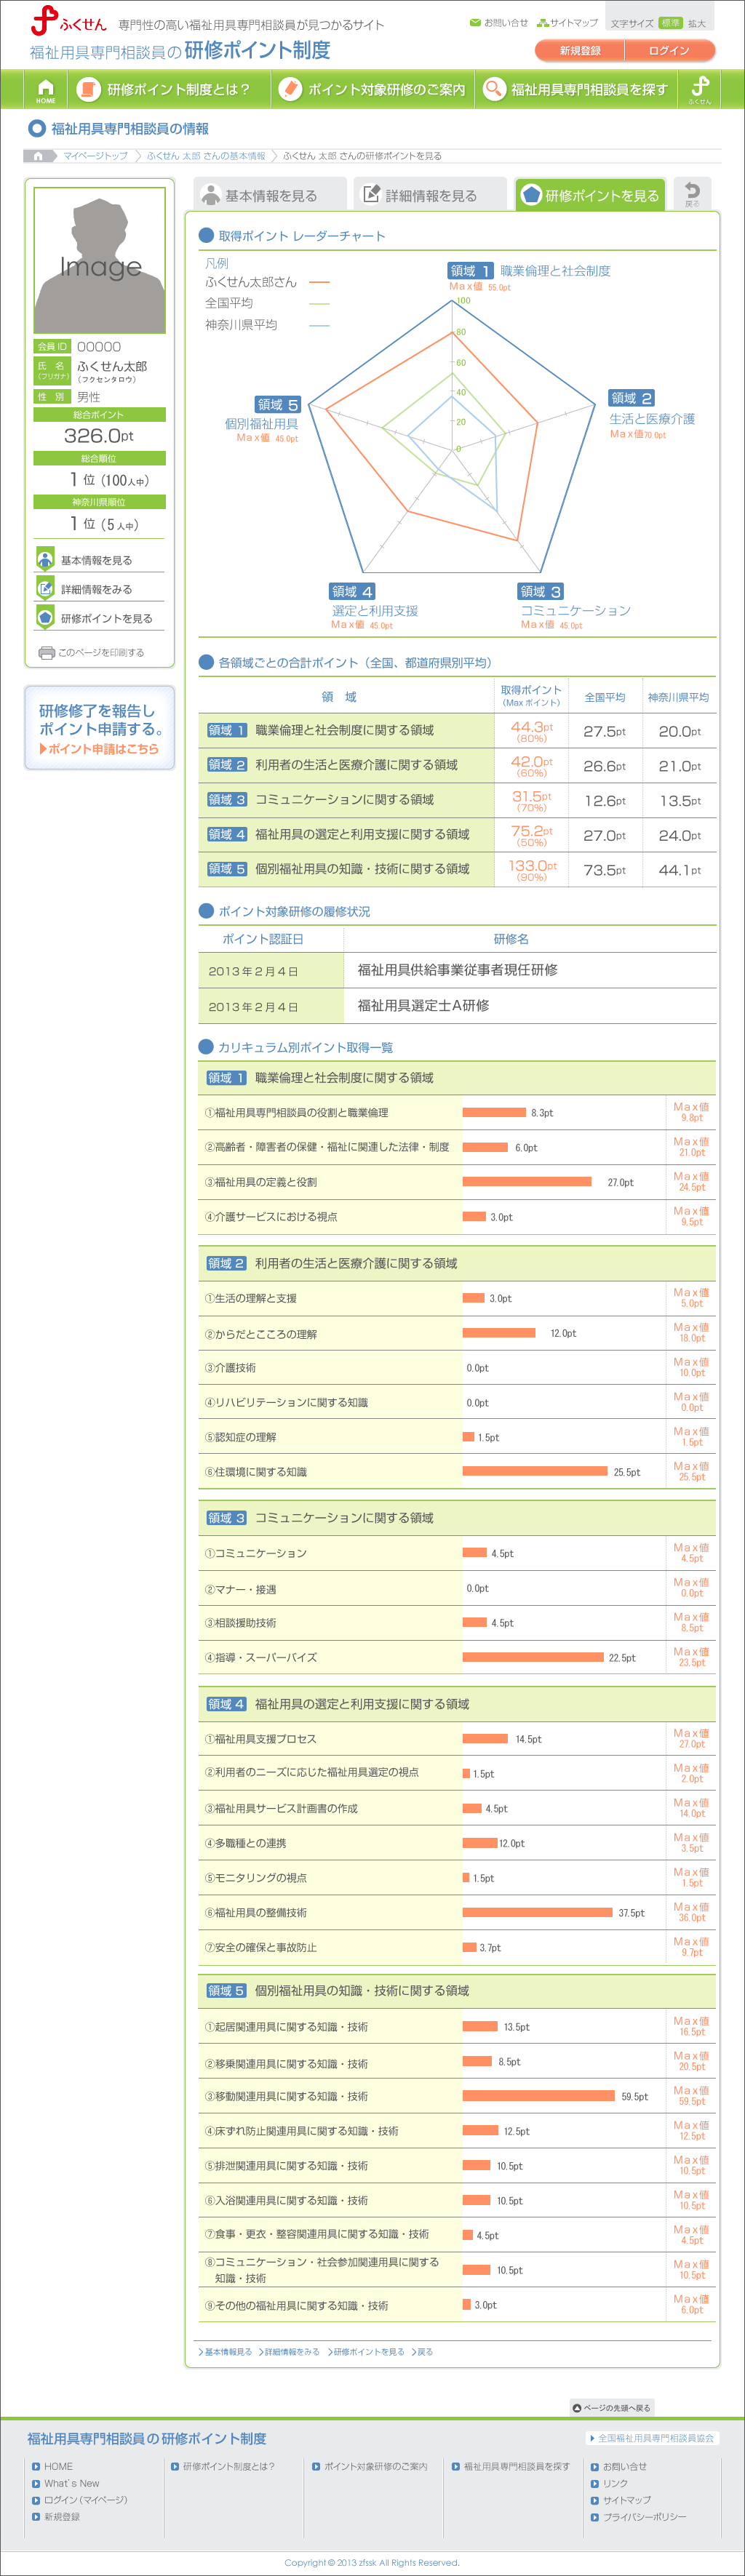Click the curriculum row ④指導・スーパーバイズ

[x=457, y=1658]
